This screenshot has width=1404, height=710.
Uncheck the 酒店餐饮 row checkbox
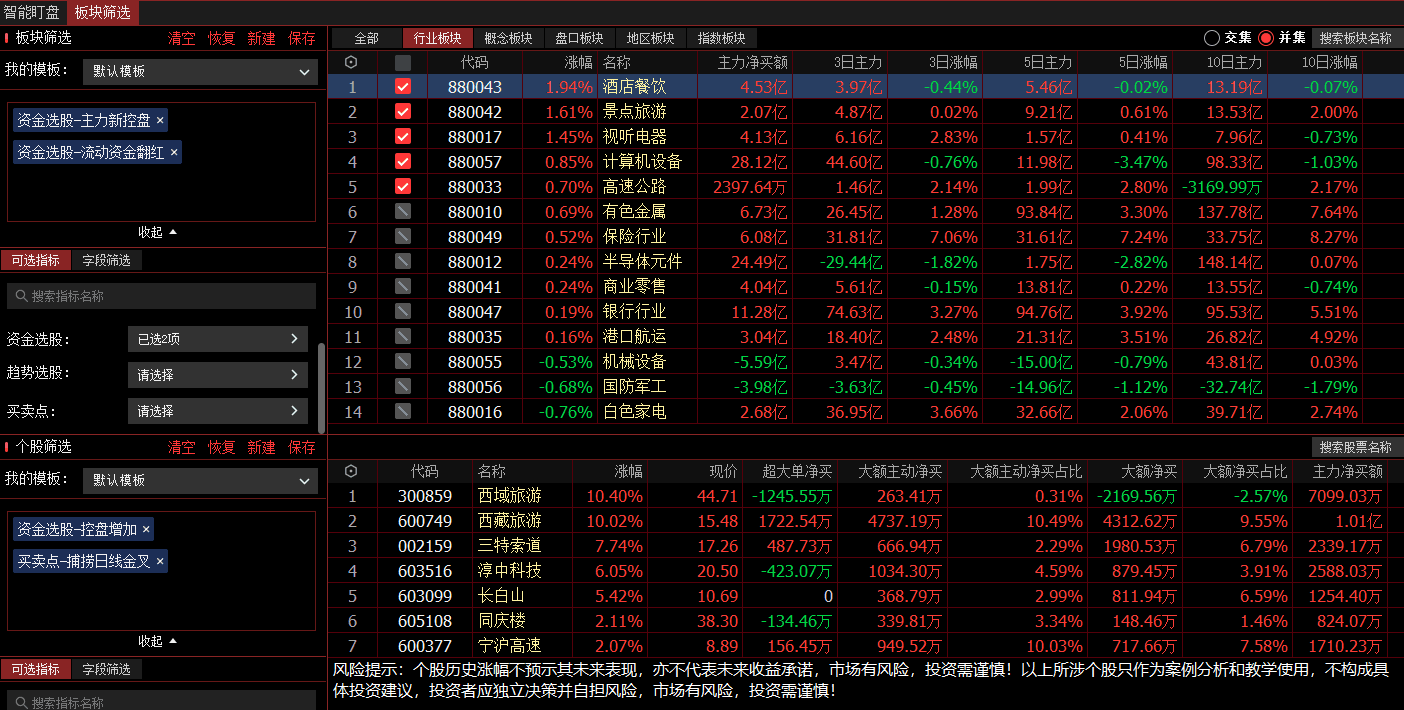[x=403, y=87]
